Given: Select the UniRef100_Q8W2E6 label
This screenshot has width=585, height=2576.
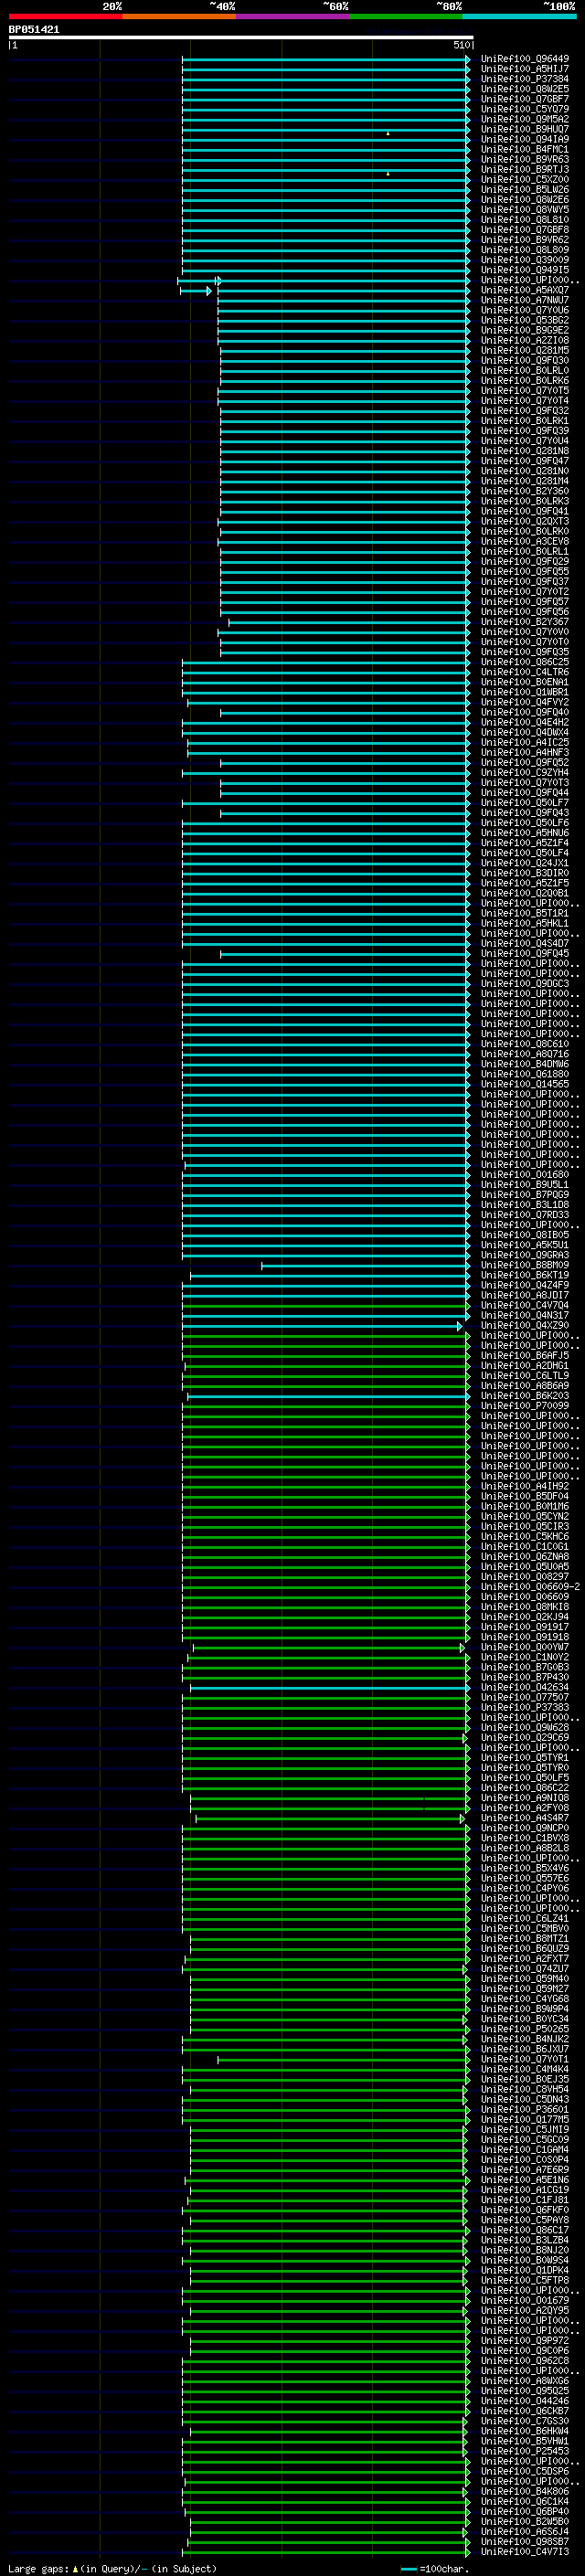Looking at the screenshot, I should pyautogui.click(x=525, y=200).
